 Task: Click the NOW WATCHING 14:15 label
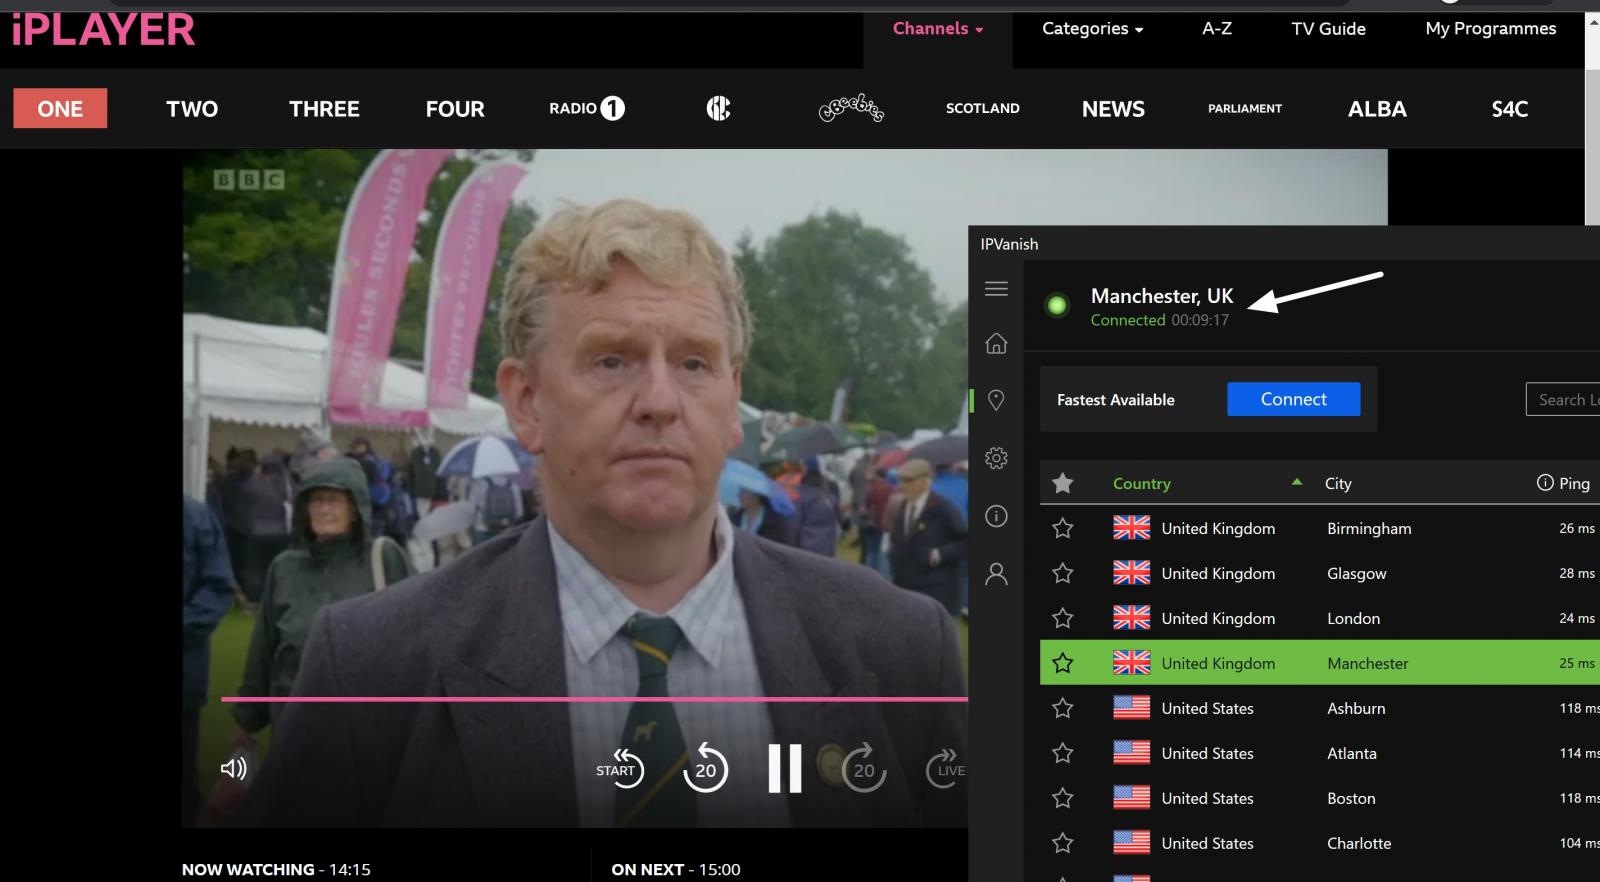pos(276,870)
